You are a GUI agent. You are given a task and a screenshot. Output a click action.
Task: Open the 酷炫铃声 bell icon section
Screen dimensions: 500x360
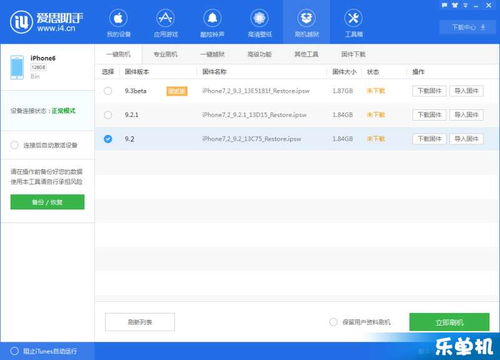point(212,23)
